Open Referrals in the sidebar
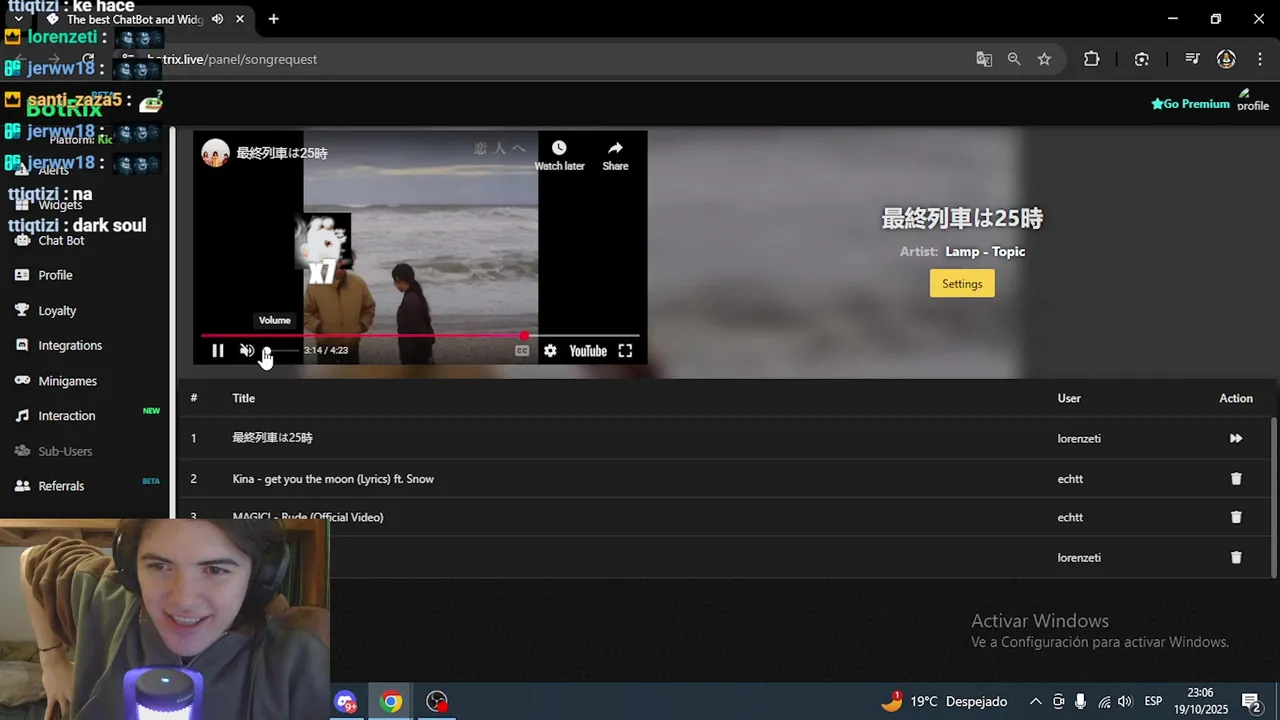This screenshot has width=1280, height=720. click(61, 486)
